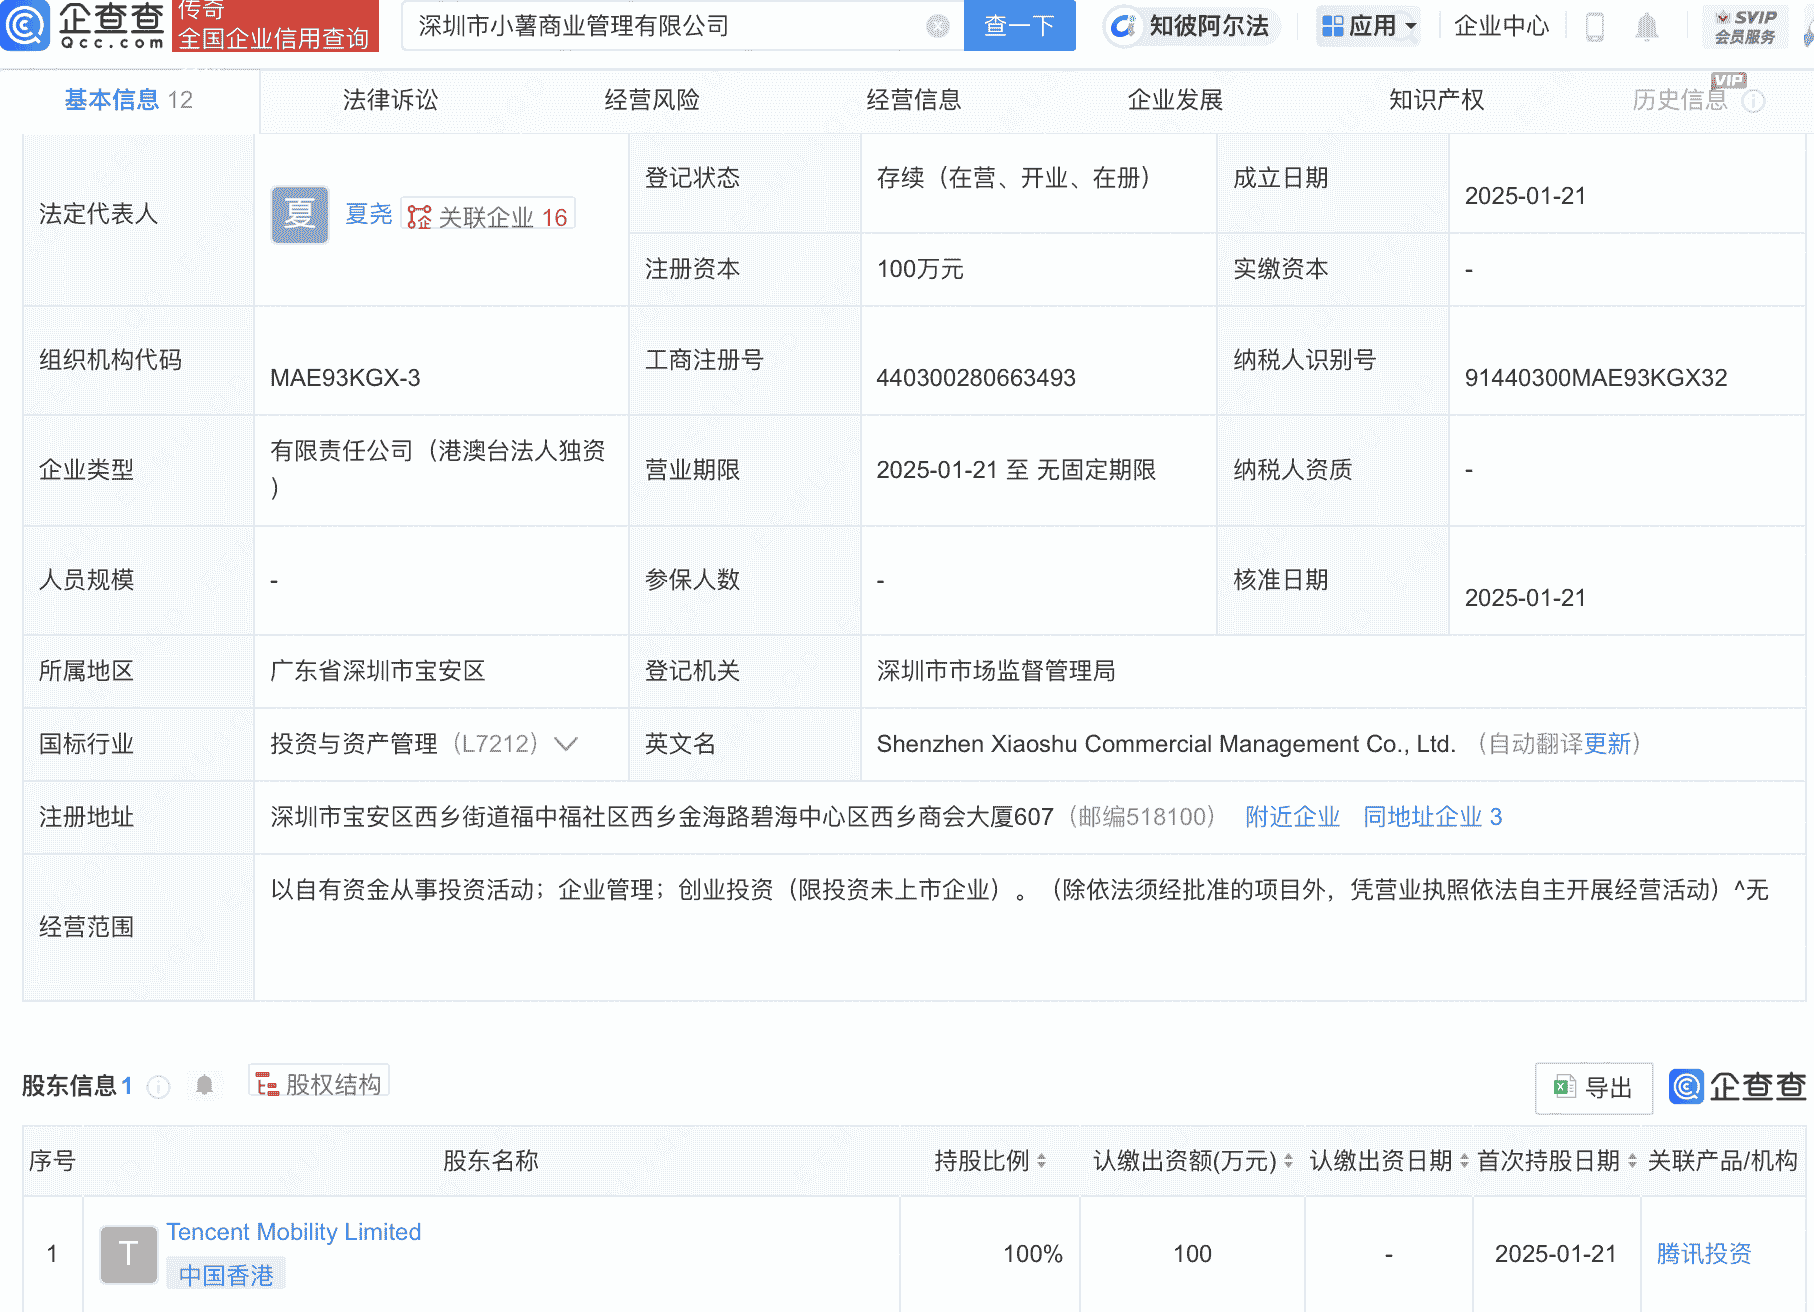Expand the SVIP会员服务 menu

[x=1745, y=26]
